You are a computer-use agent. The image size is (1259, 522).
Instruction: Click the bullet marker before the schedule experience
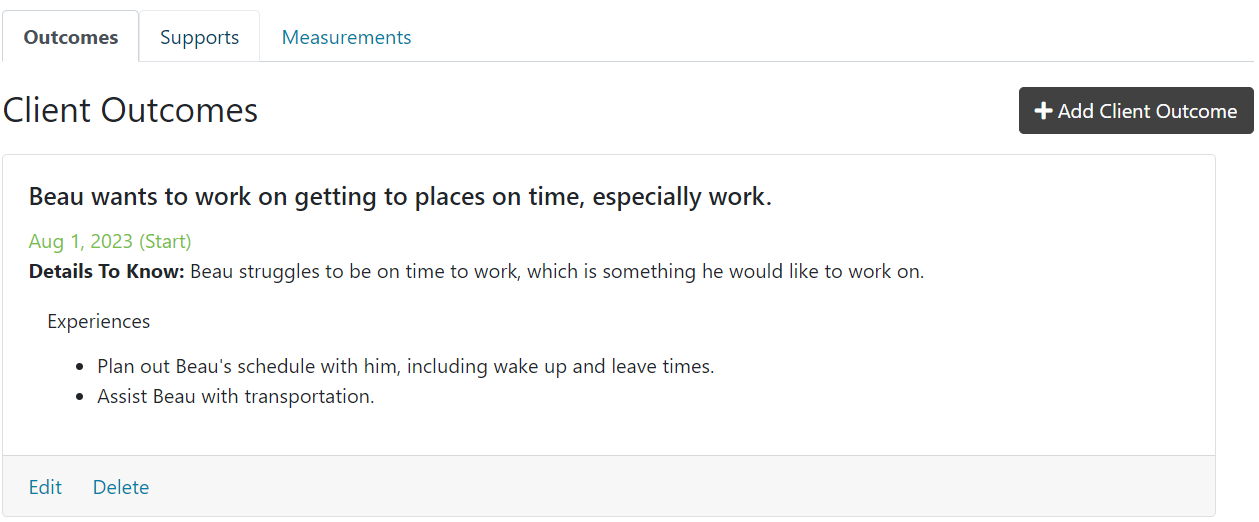[80, 367]
